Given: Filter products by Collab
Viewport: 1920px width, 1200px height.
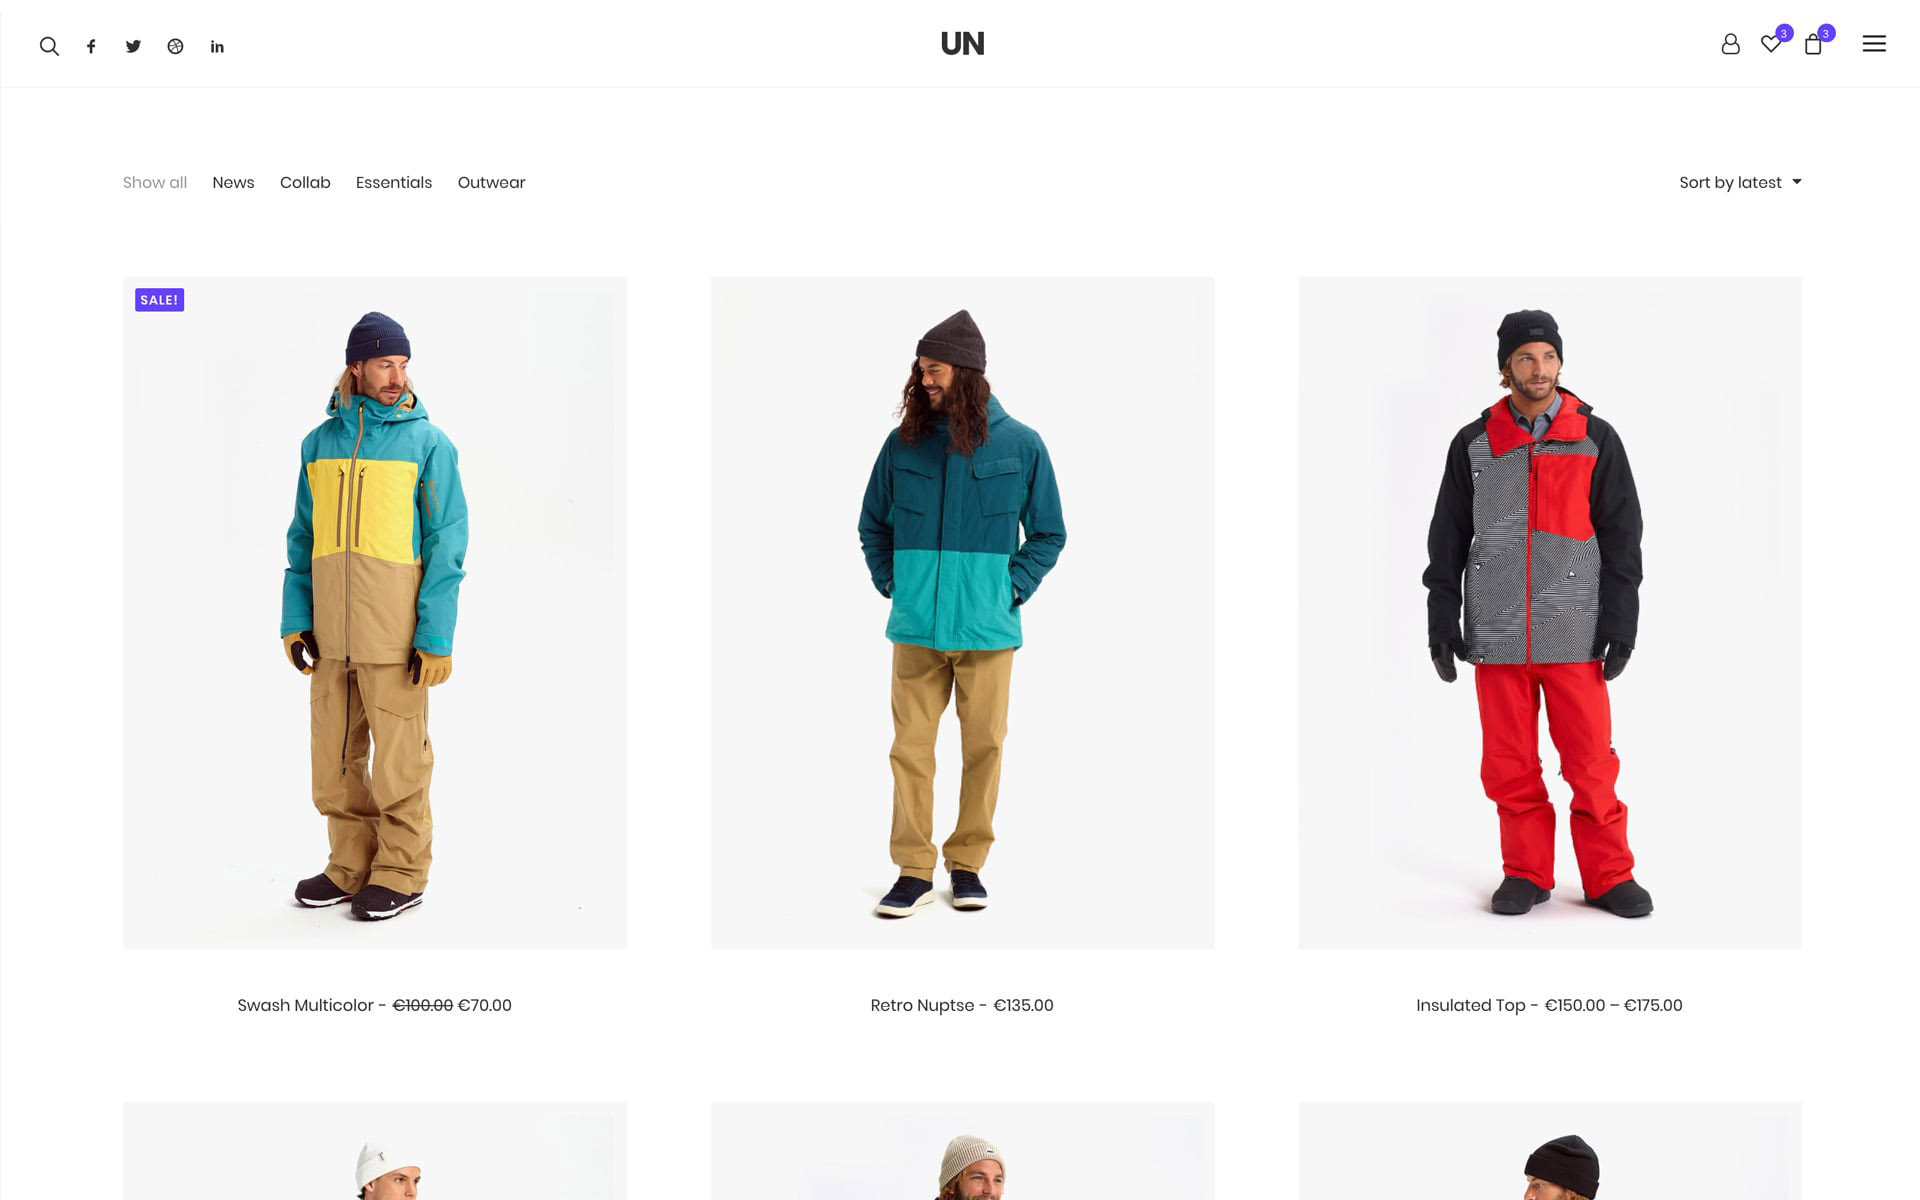Looking at the screenshot, I should [x=305, y=182].
